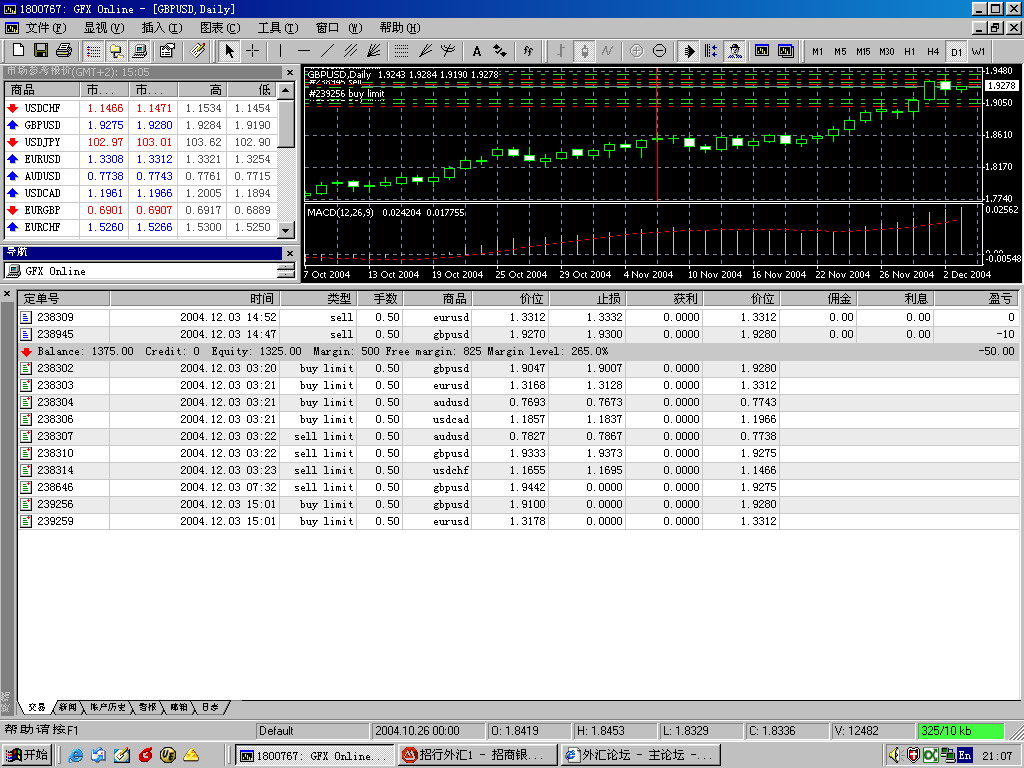
Task: Switch to bar chart mode
Action: tap(560, 50)
